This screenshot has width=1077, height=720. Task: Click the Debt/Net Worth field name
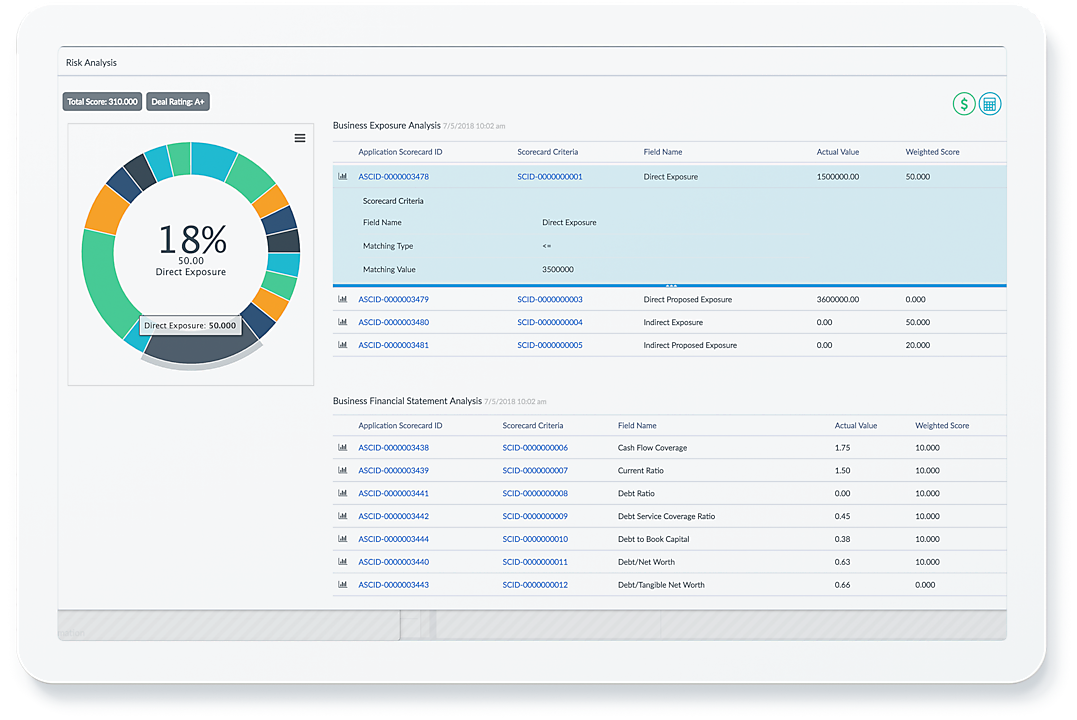(x=646, y=562)
